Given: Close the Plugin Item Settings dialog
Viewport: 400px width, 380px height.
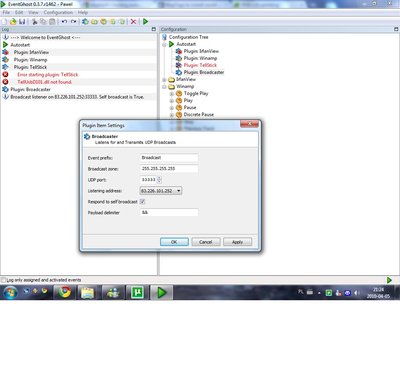Looking at the screenshot, I should 249,124.
